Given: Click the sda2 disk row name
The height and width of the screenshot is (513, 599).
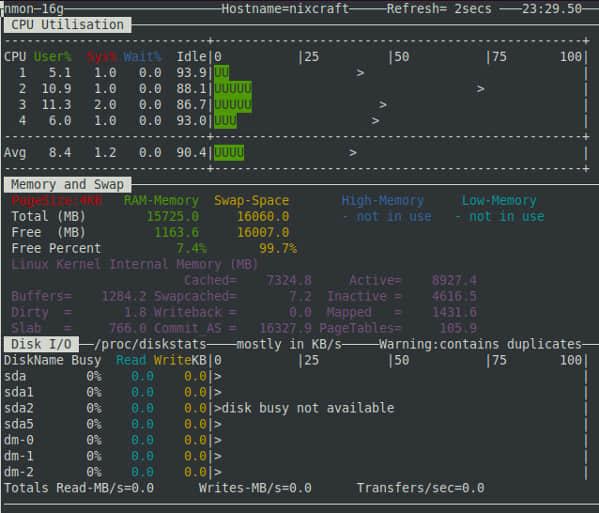Looking at the screenshot, I should (19, 408).
